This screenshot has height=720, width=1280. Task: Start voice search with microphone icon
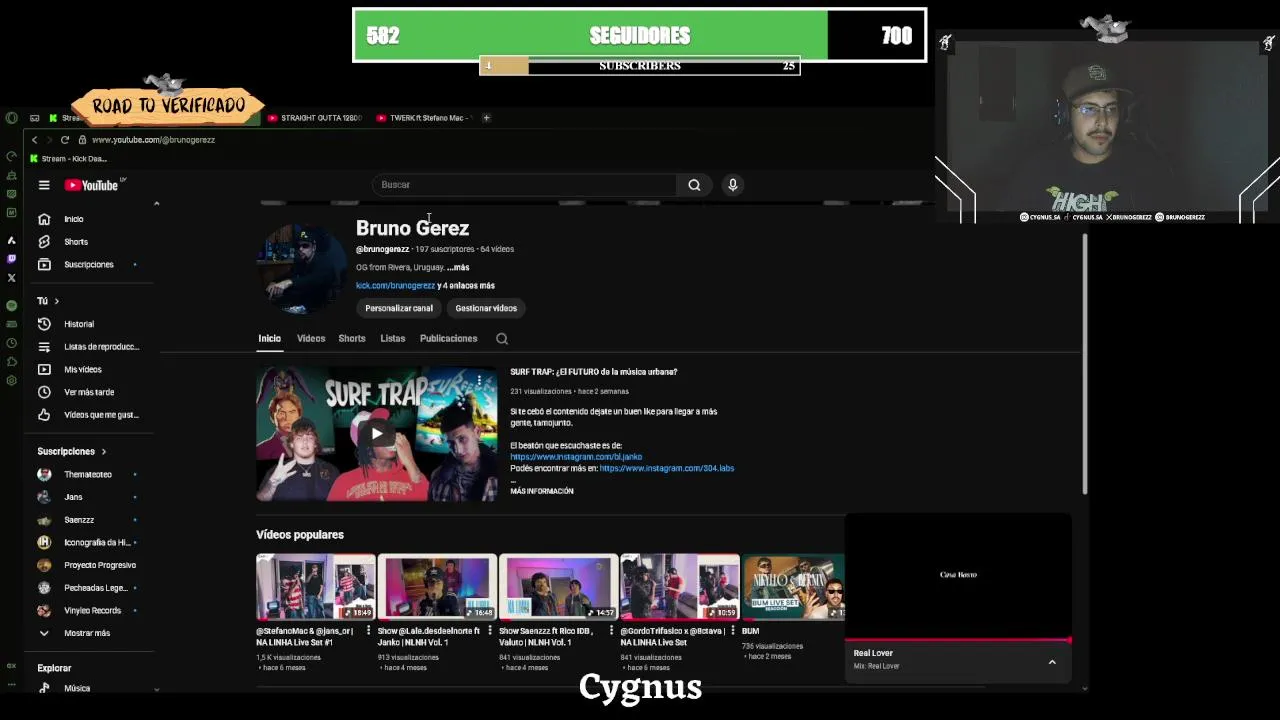(x=733, y=185)
